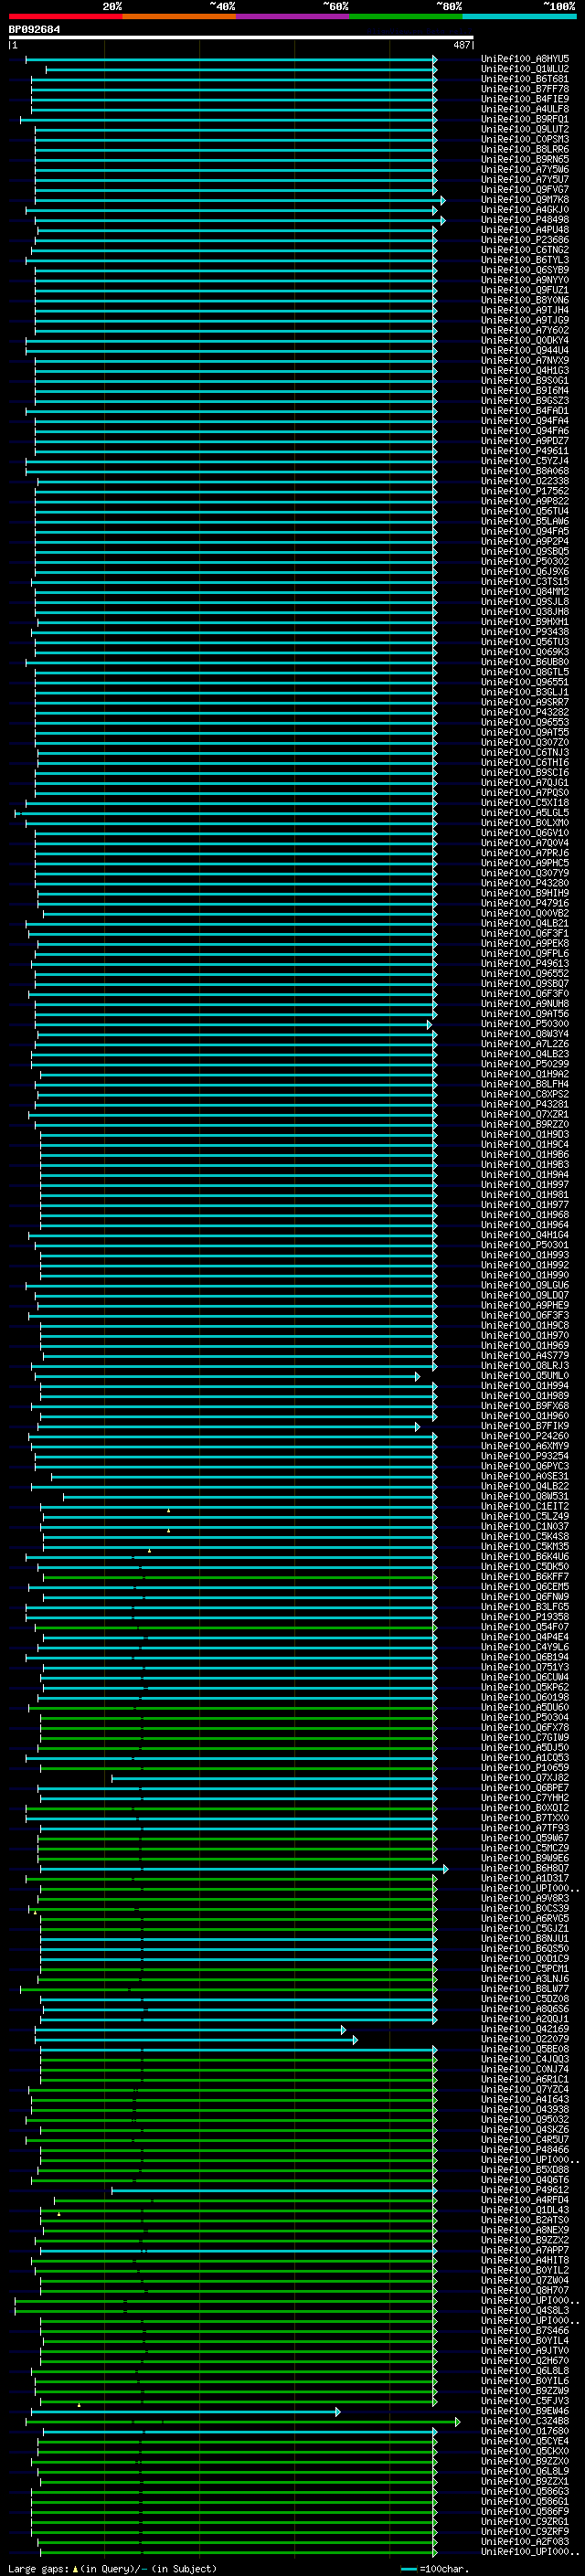585x2576 pixels.
Task: Click the orange ~40% identity legend segment
Action: 179,16
